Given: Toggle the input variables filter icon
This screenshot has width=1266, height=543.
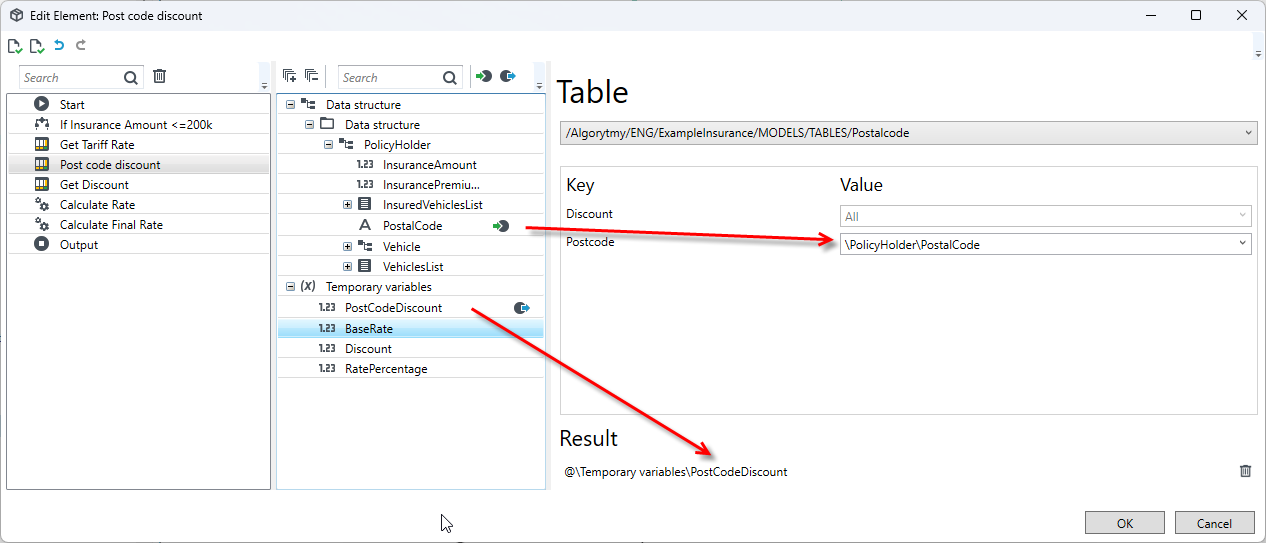Looking at the screenshot, I should tap(484, 76).
